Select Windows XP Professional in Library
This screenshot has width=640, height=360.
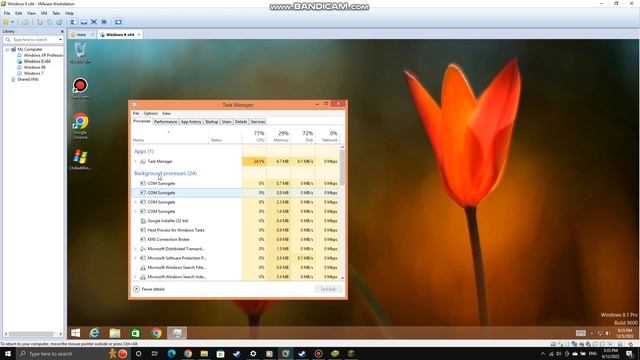pyautogui.click(x=40, y=55)
